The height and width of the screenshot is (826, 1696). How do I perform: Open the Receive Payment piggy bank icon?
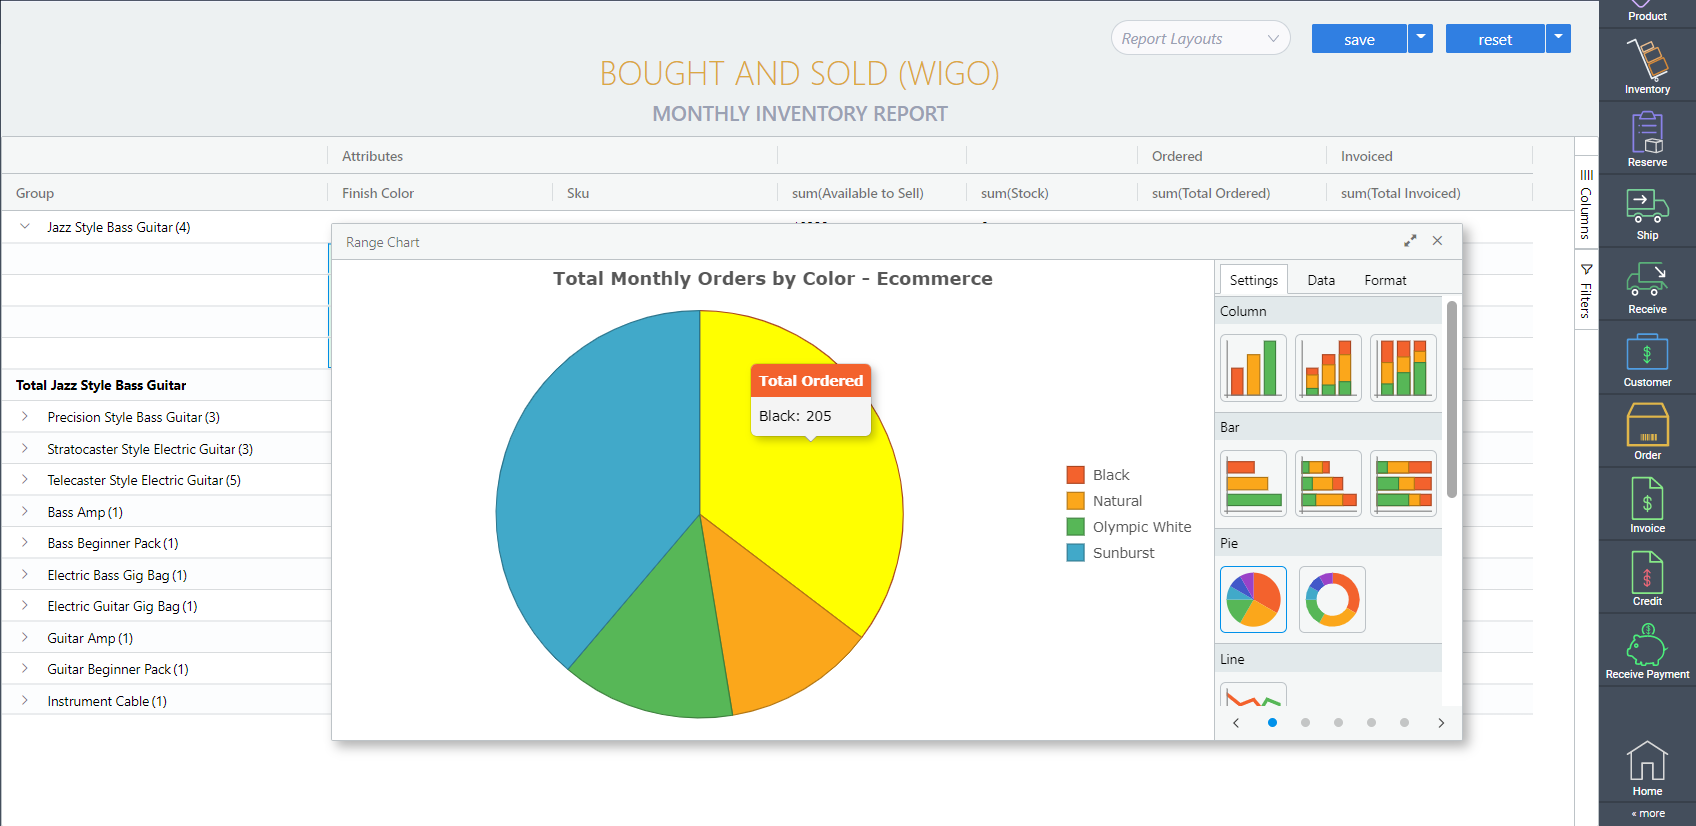click(1646, 650)
